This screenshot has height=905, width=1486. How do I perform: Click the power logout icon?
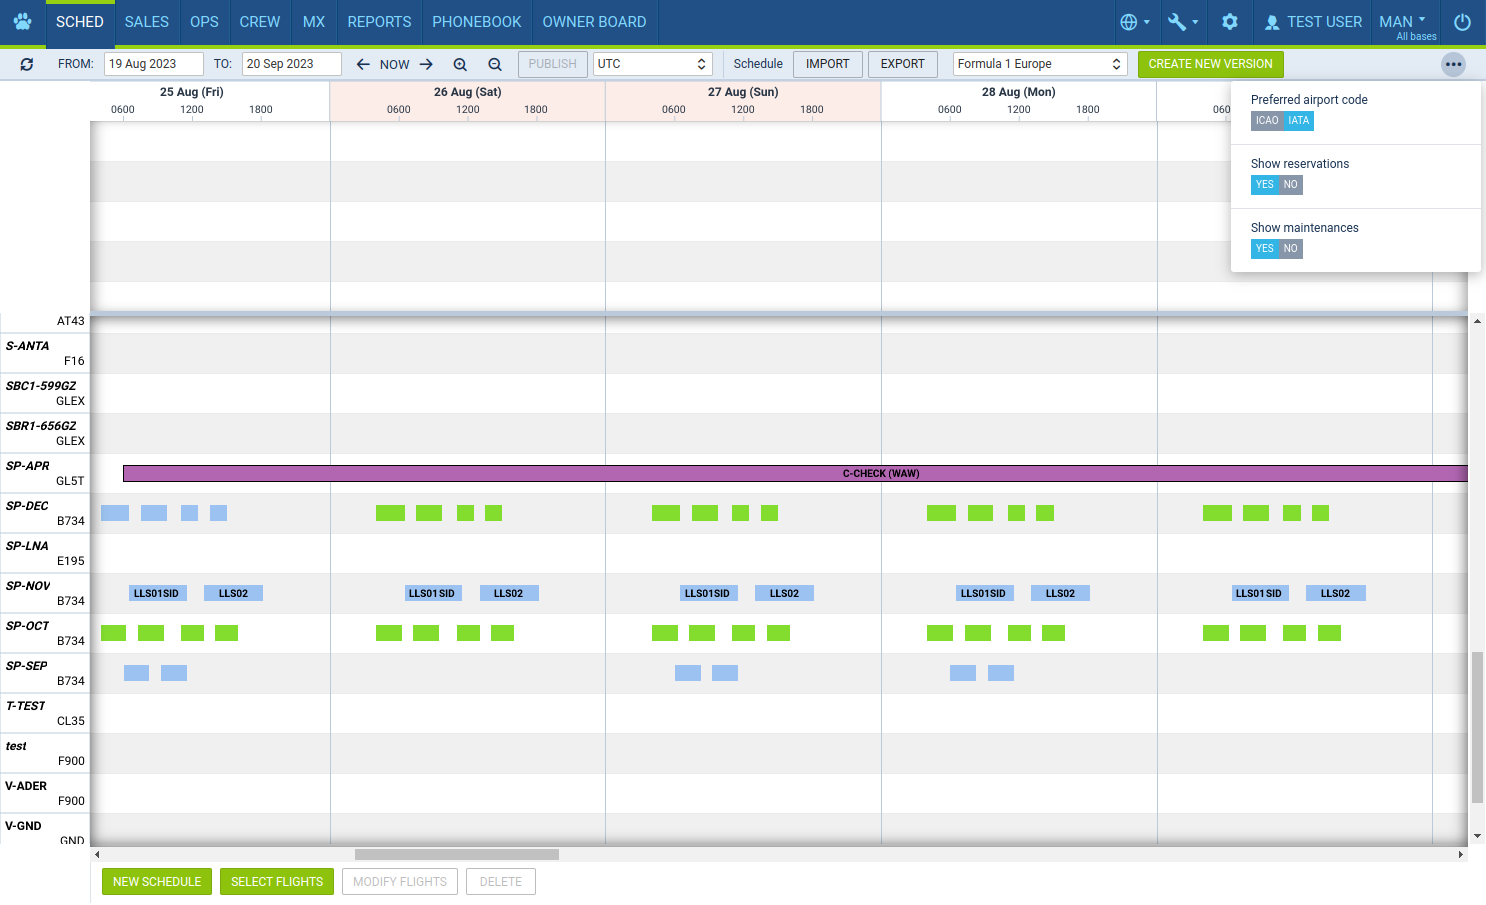tap(1462, 21)
